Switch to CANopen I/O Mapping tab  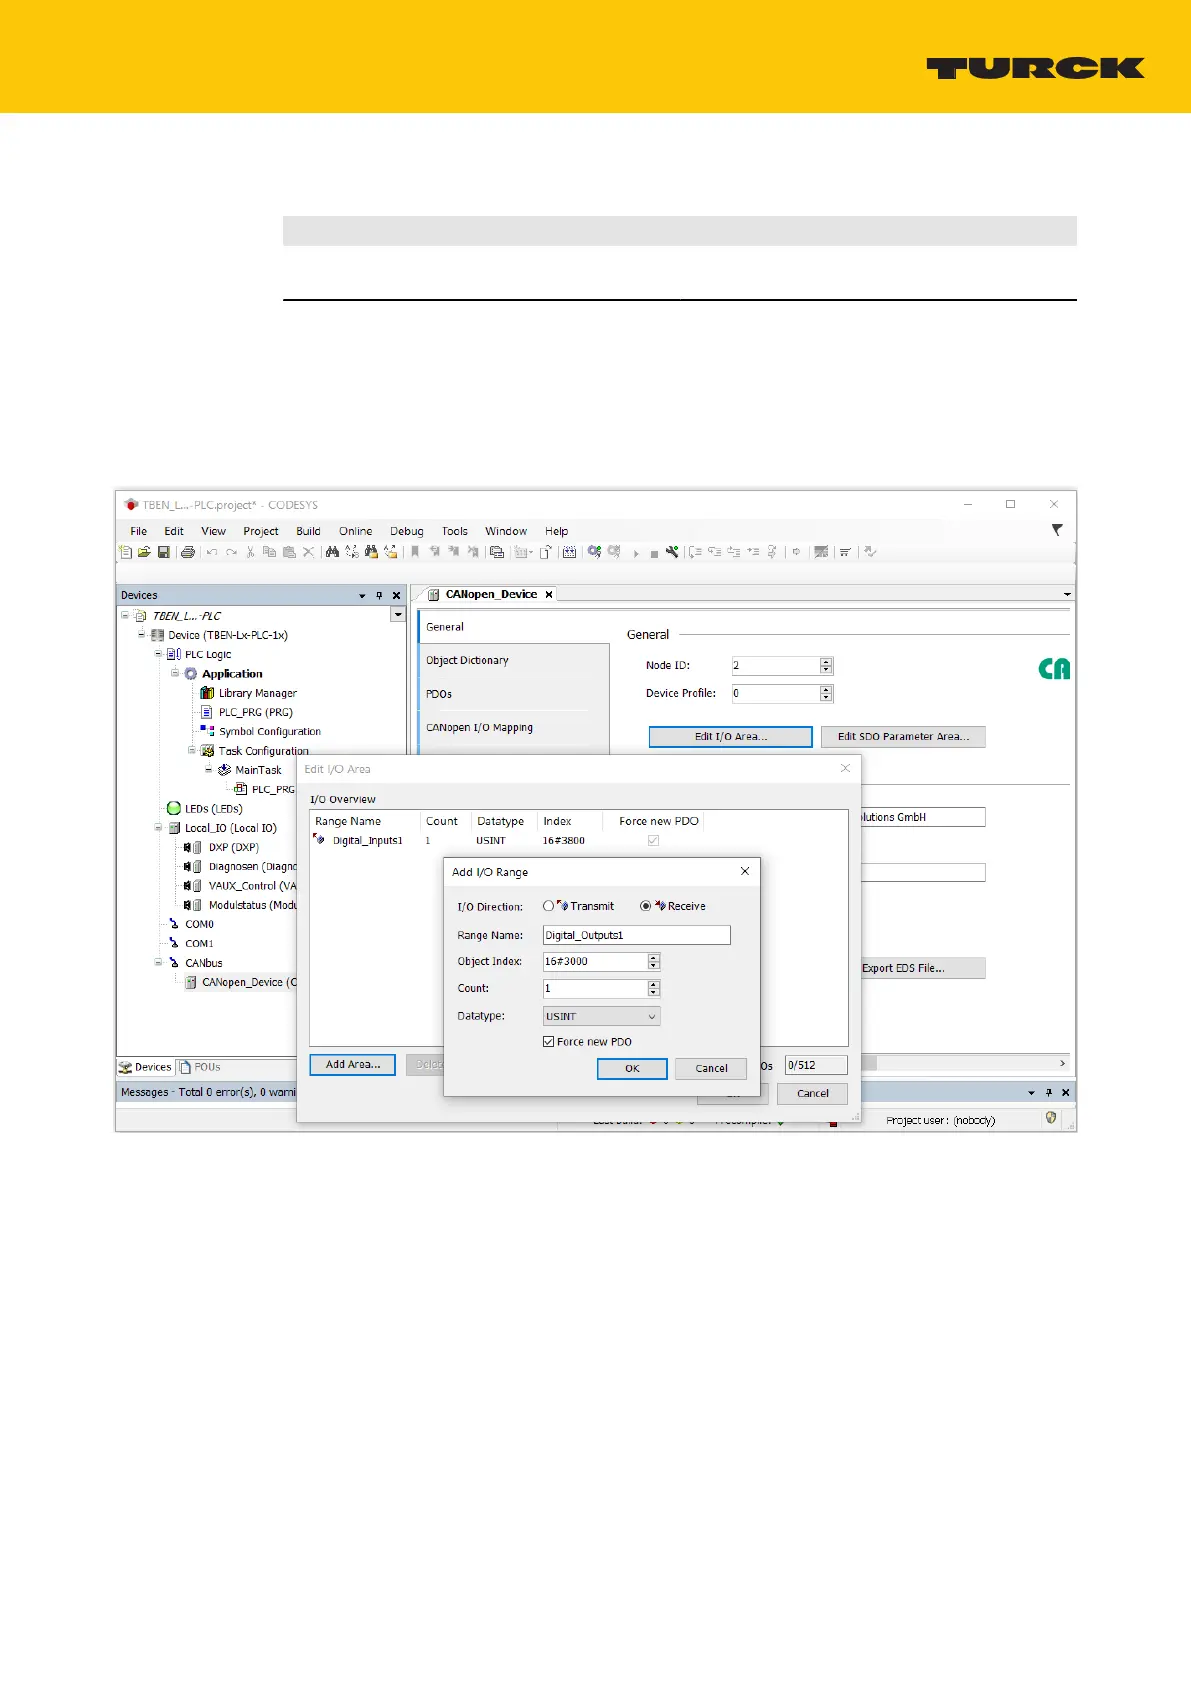point(513,727)
